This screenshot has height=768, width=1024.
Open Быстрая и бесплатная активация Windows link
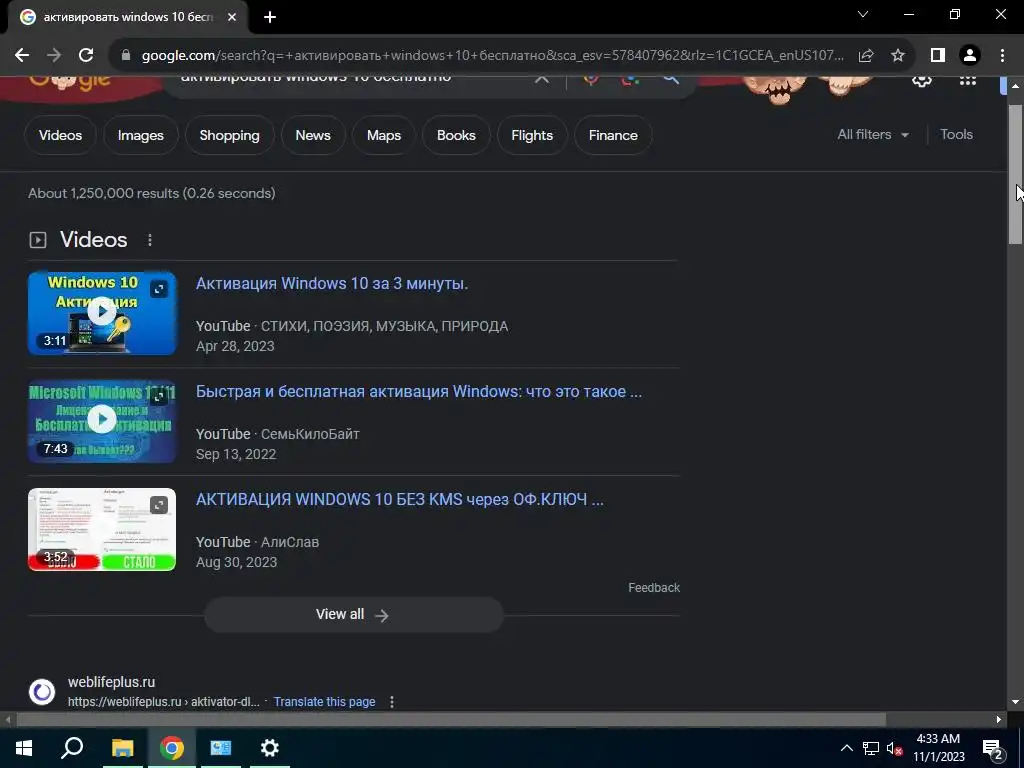tap(419, 392)
